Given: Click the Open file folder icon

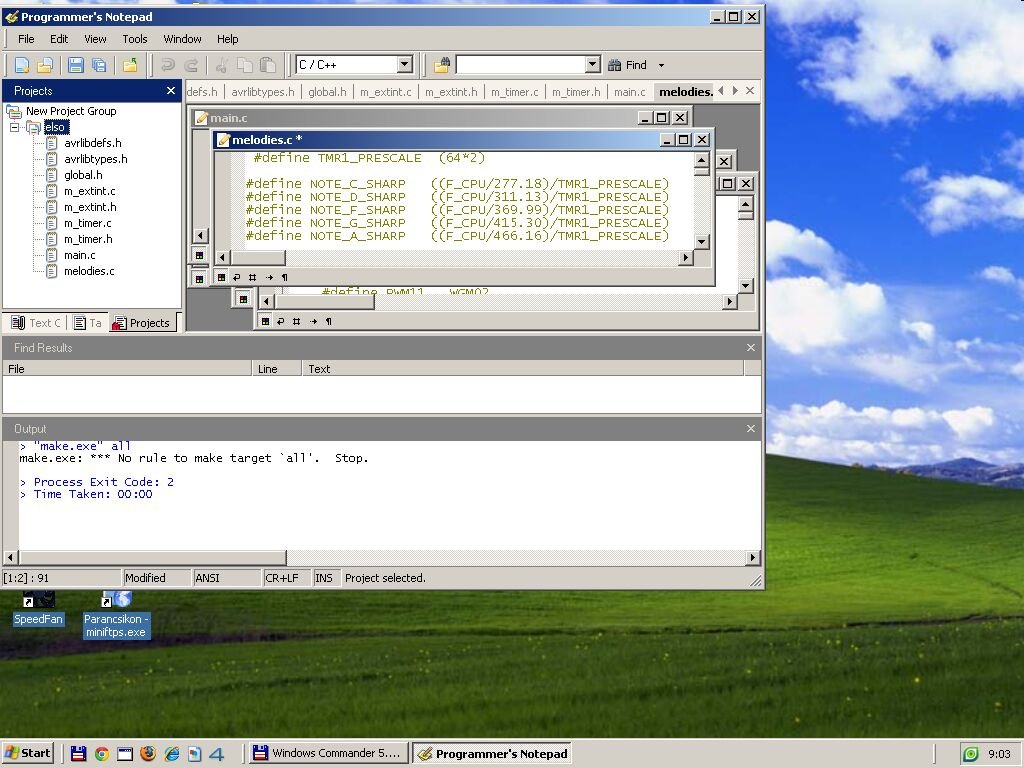Looking at the screenshot, I should pos(45,65).
